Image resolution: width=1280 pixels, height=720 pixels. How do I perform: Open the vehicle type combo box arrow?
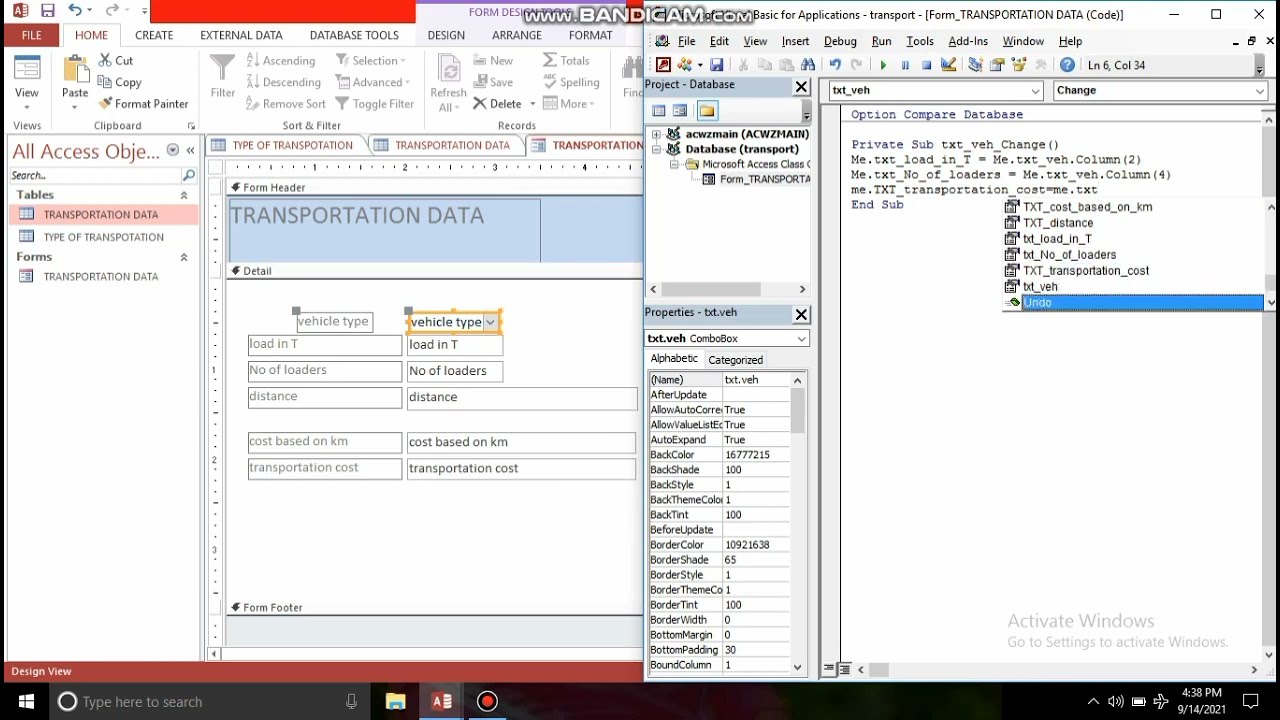[490, 322]
